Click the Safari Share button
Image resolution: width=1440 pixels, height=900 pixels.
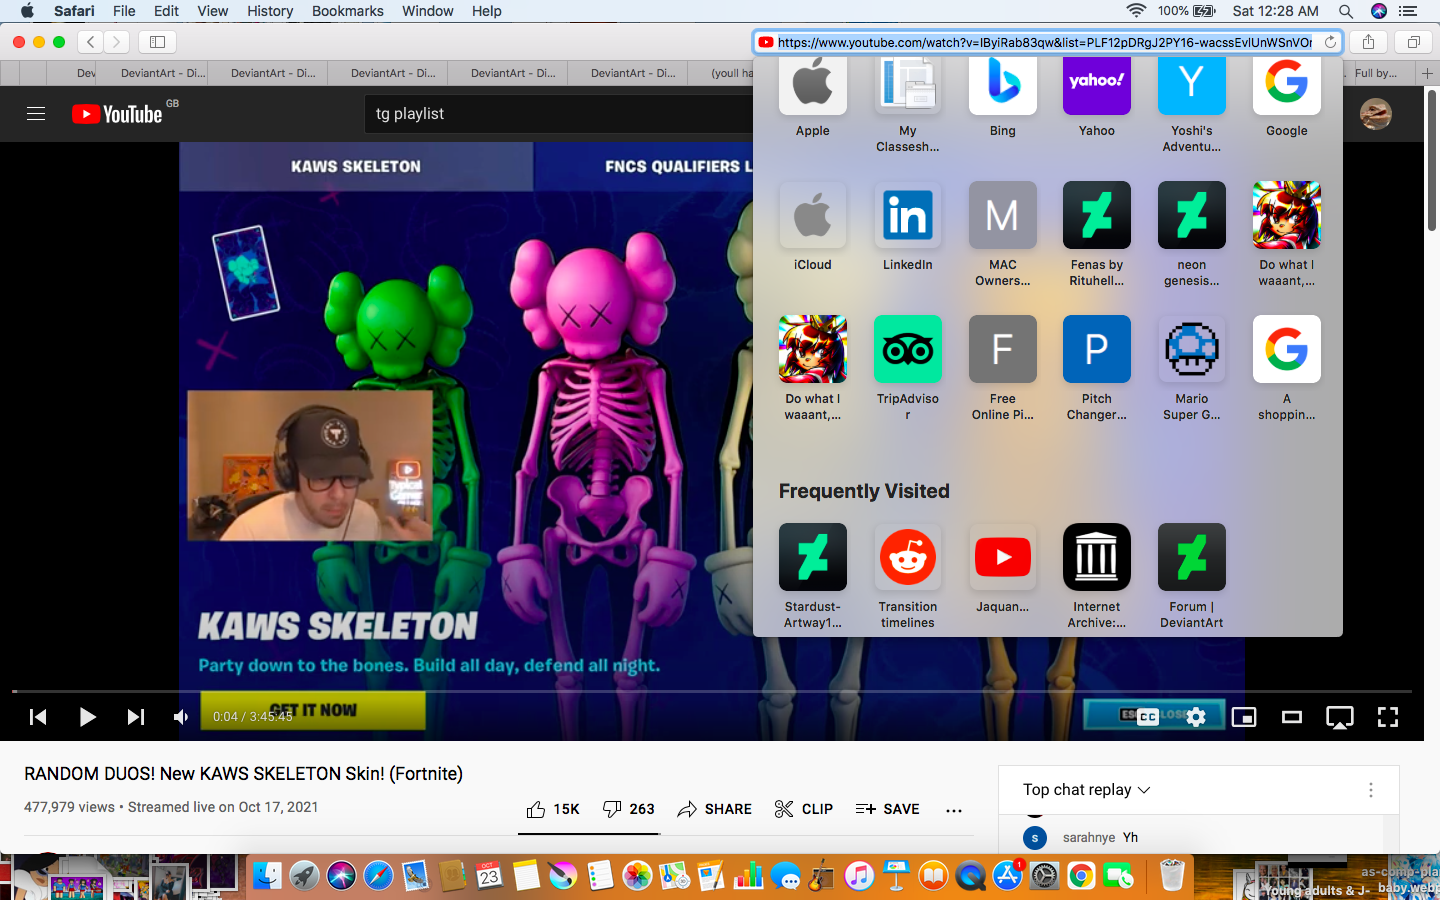[x=1368, y=42]
